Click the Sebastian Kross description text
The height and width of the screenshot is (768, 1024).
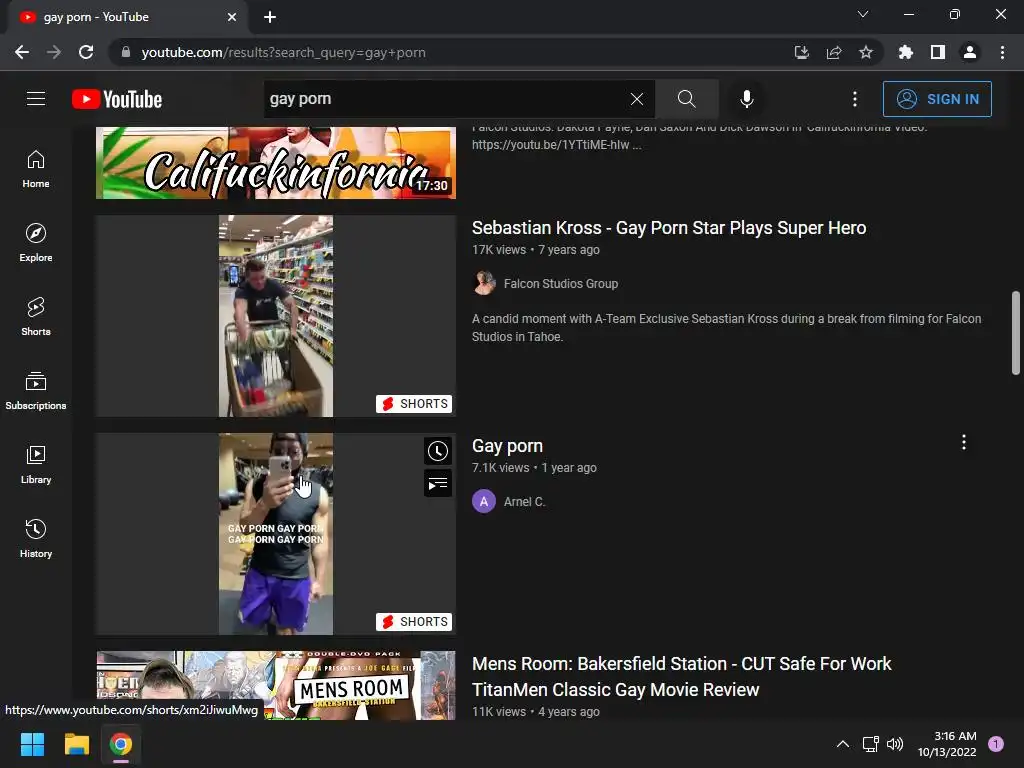click(x=726, y=327)
